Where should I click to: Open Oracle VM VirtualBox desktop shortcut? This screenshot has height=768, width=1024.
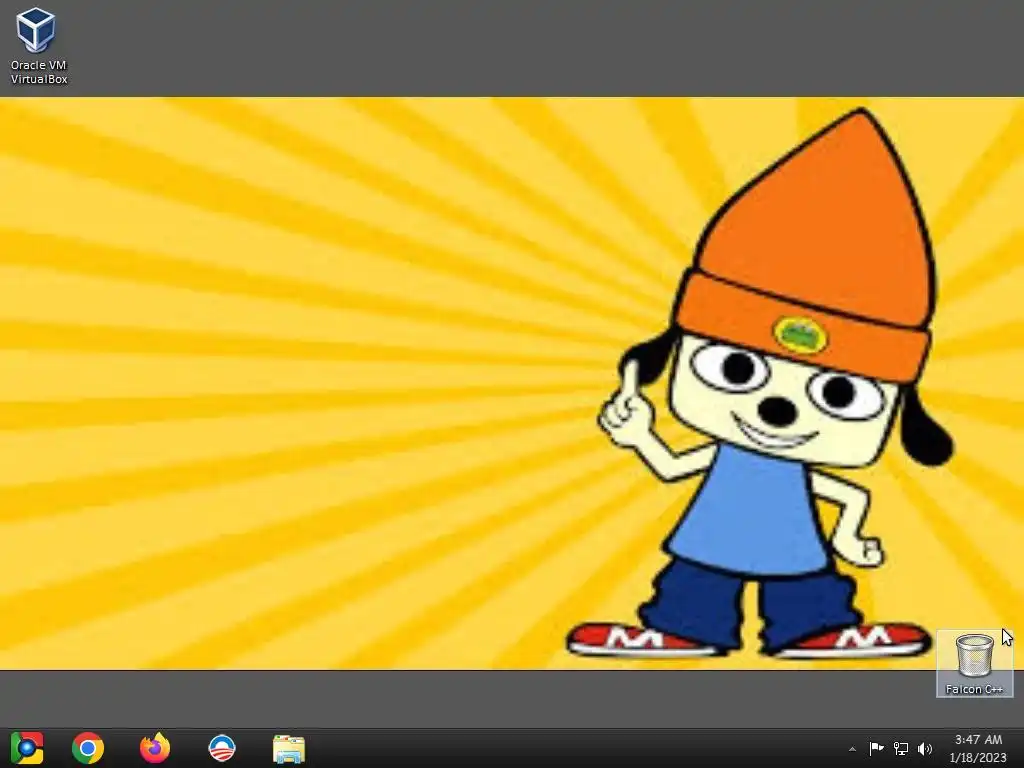[x=38, y=46]
